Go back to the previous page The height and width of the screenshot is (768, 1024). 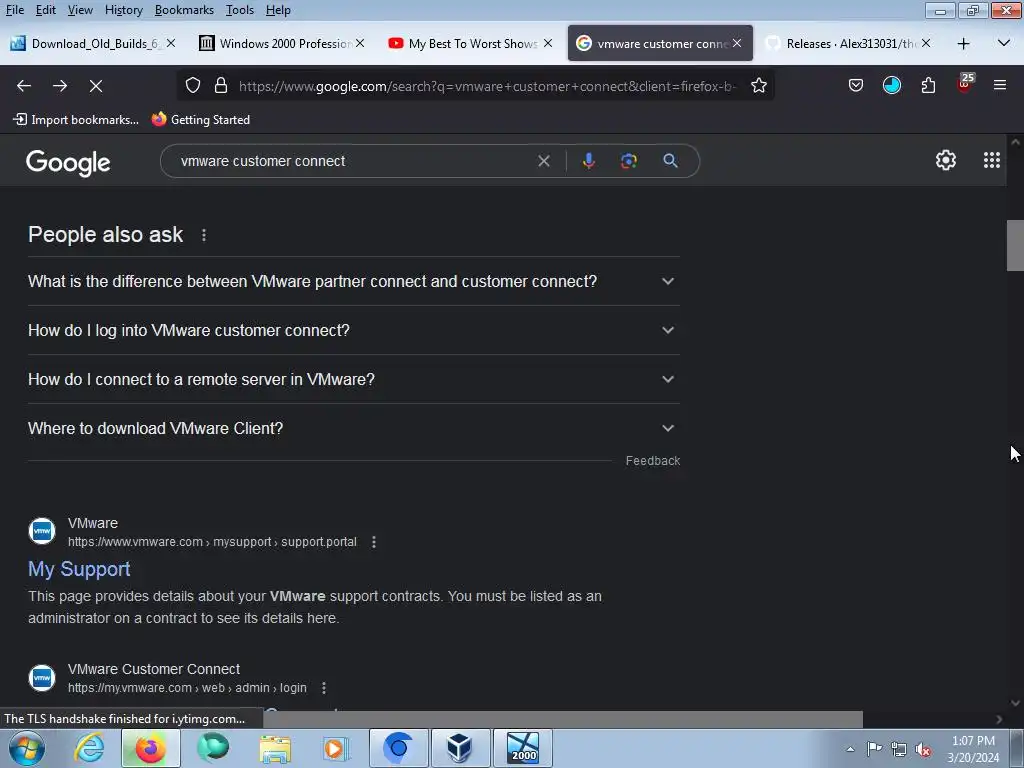(24, 86)
